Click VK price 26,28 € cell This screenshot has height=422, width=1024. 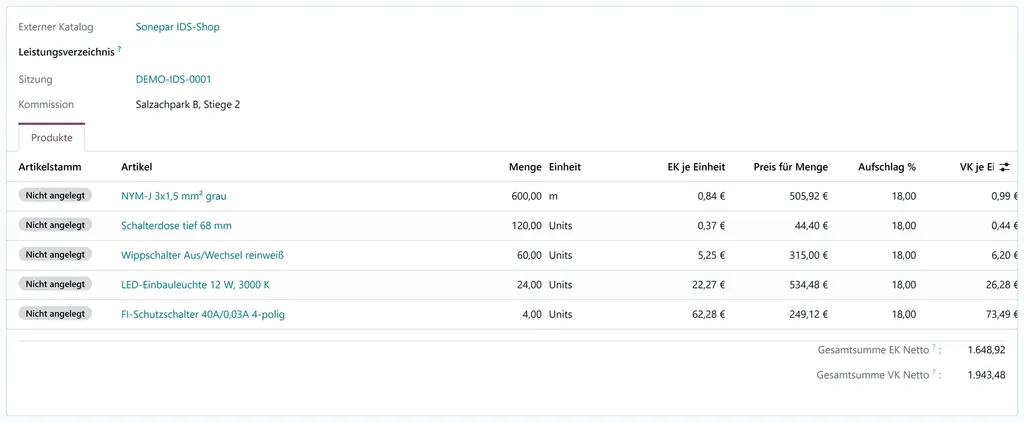pos(1002,285)
